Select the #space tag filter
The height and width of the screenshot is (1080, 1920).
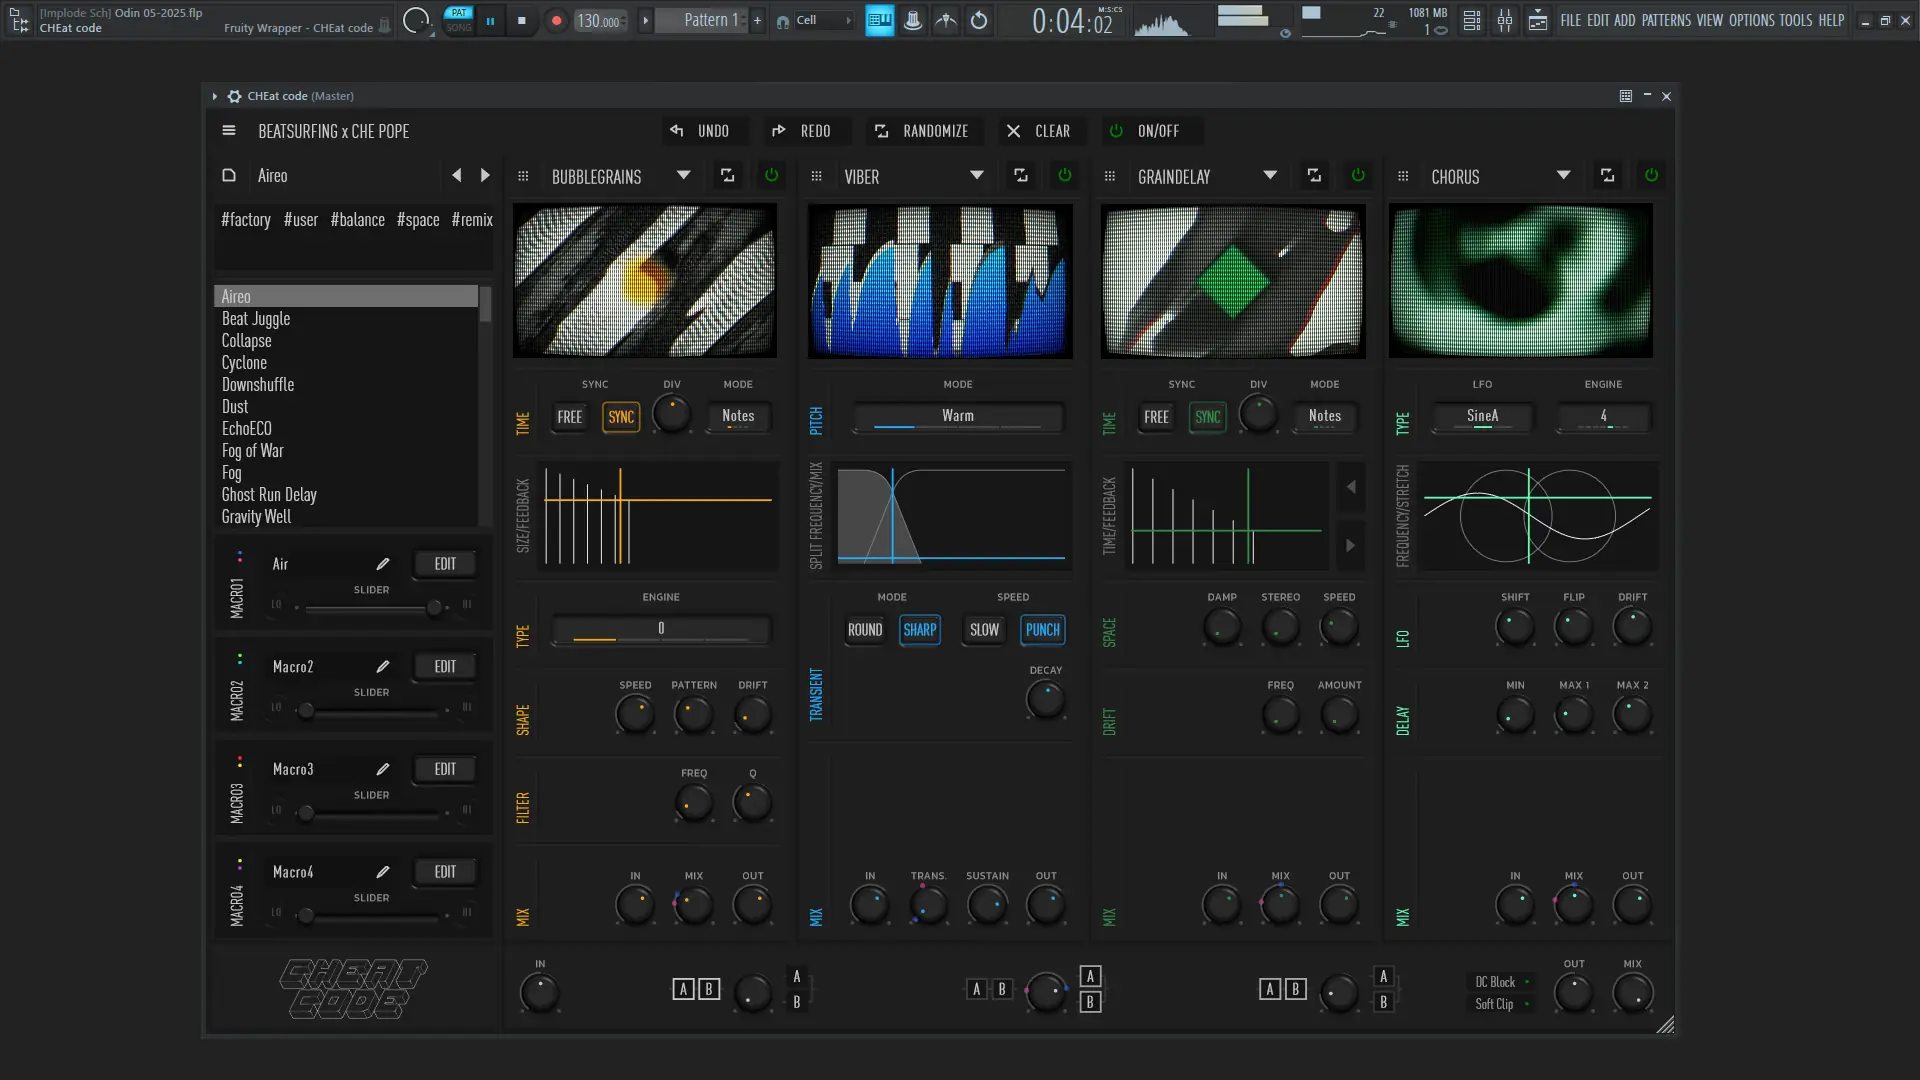[418, 220]
